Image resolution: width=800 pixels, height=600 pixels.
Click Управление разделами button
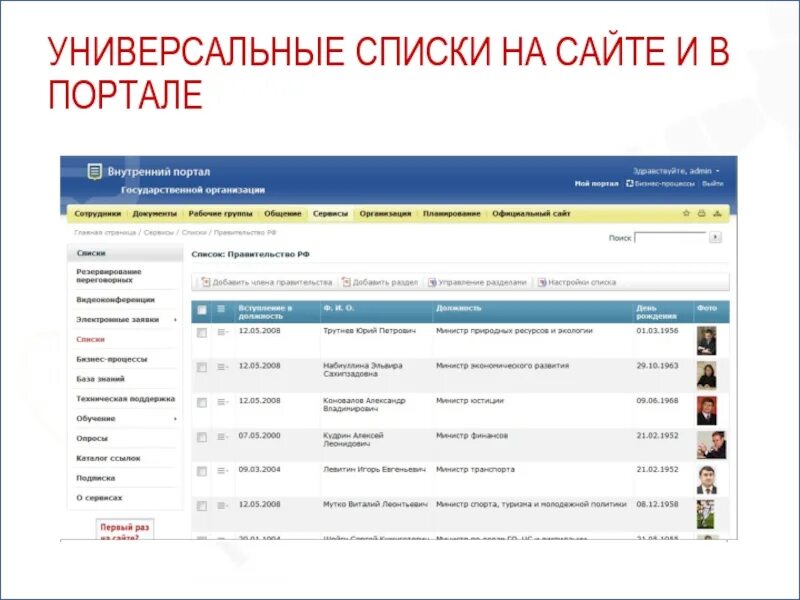pos(477,282)
